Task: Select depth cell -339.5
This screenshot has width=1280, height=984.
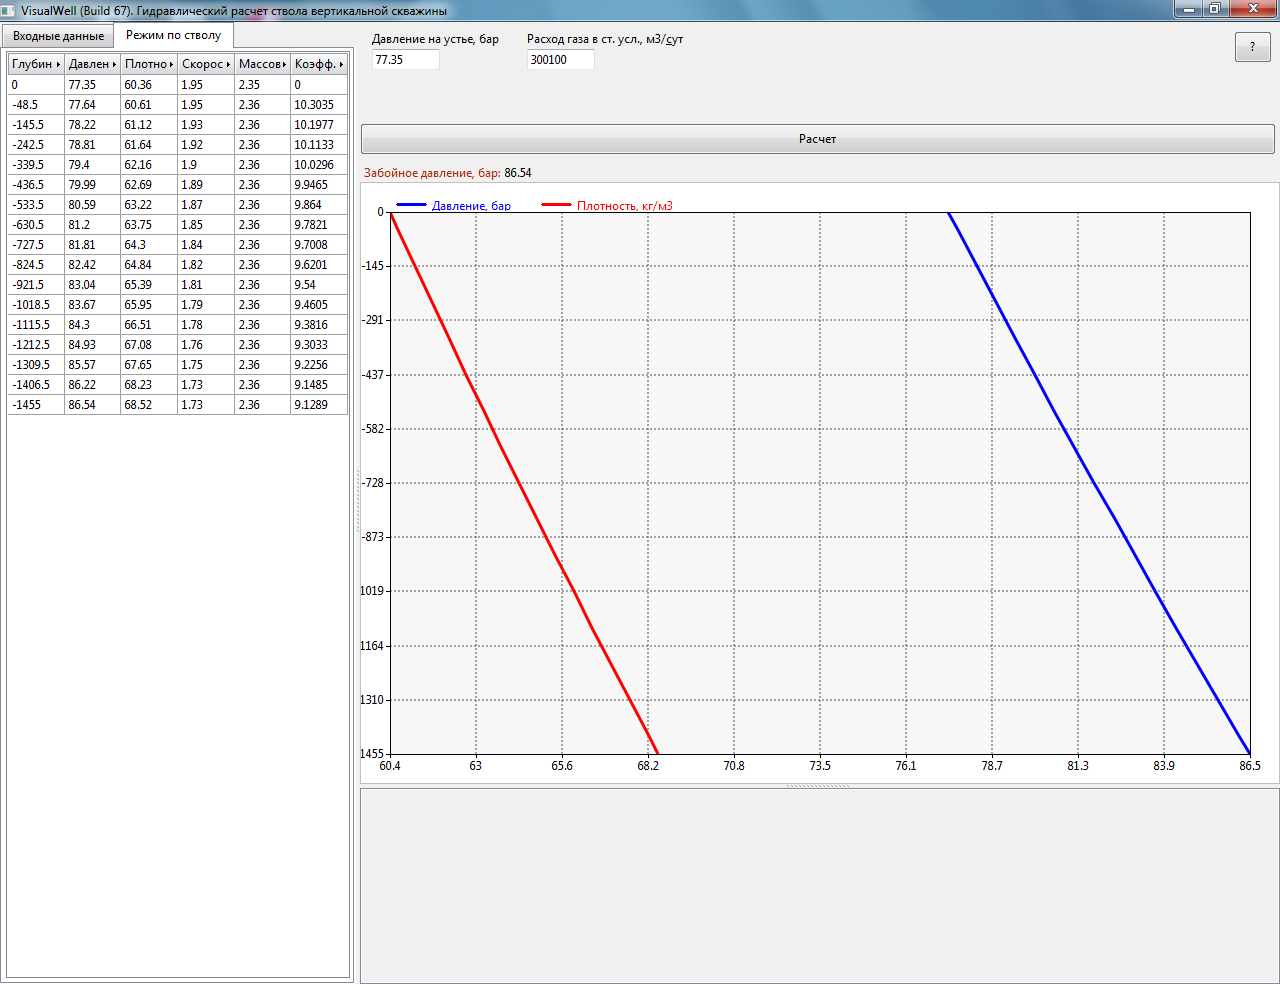Action: coord(36,165)
